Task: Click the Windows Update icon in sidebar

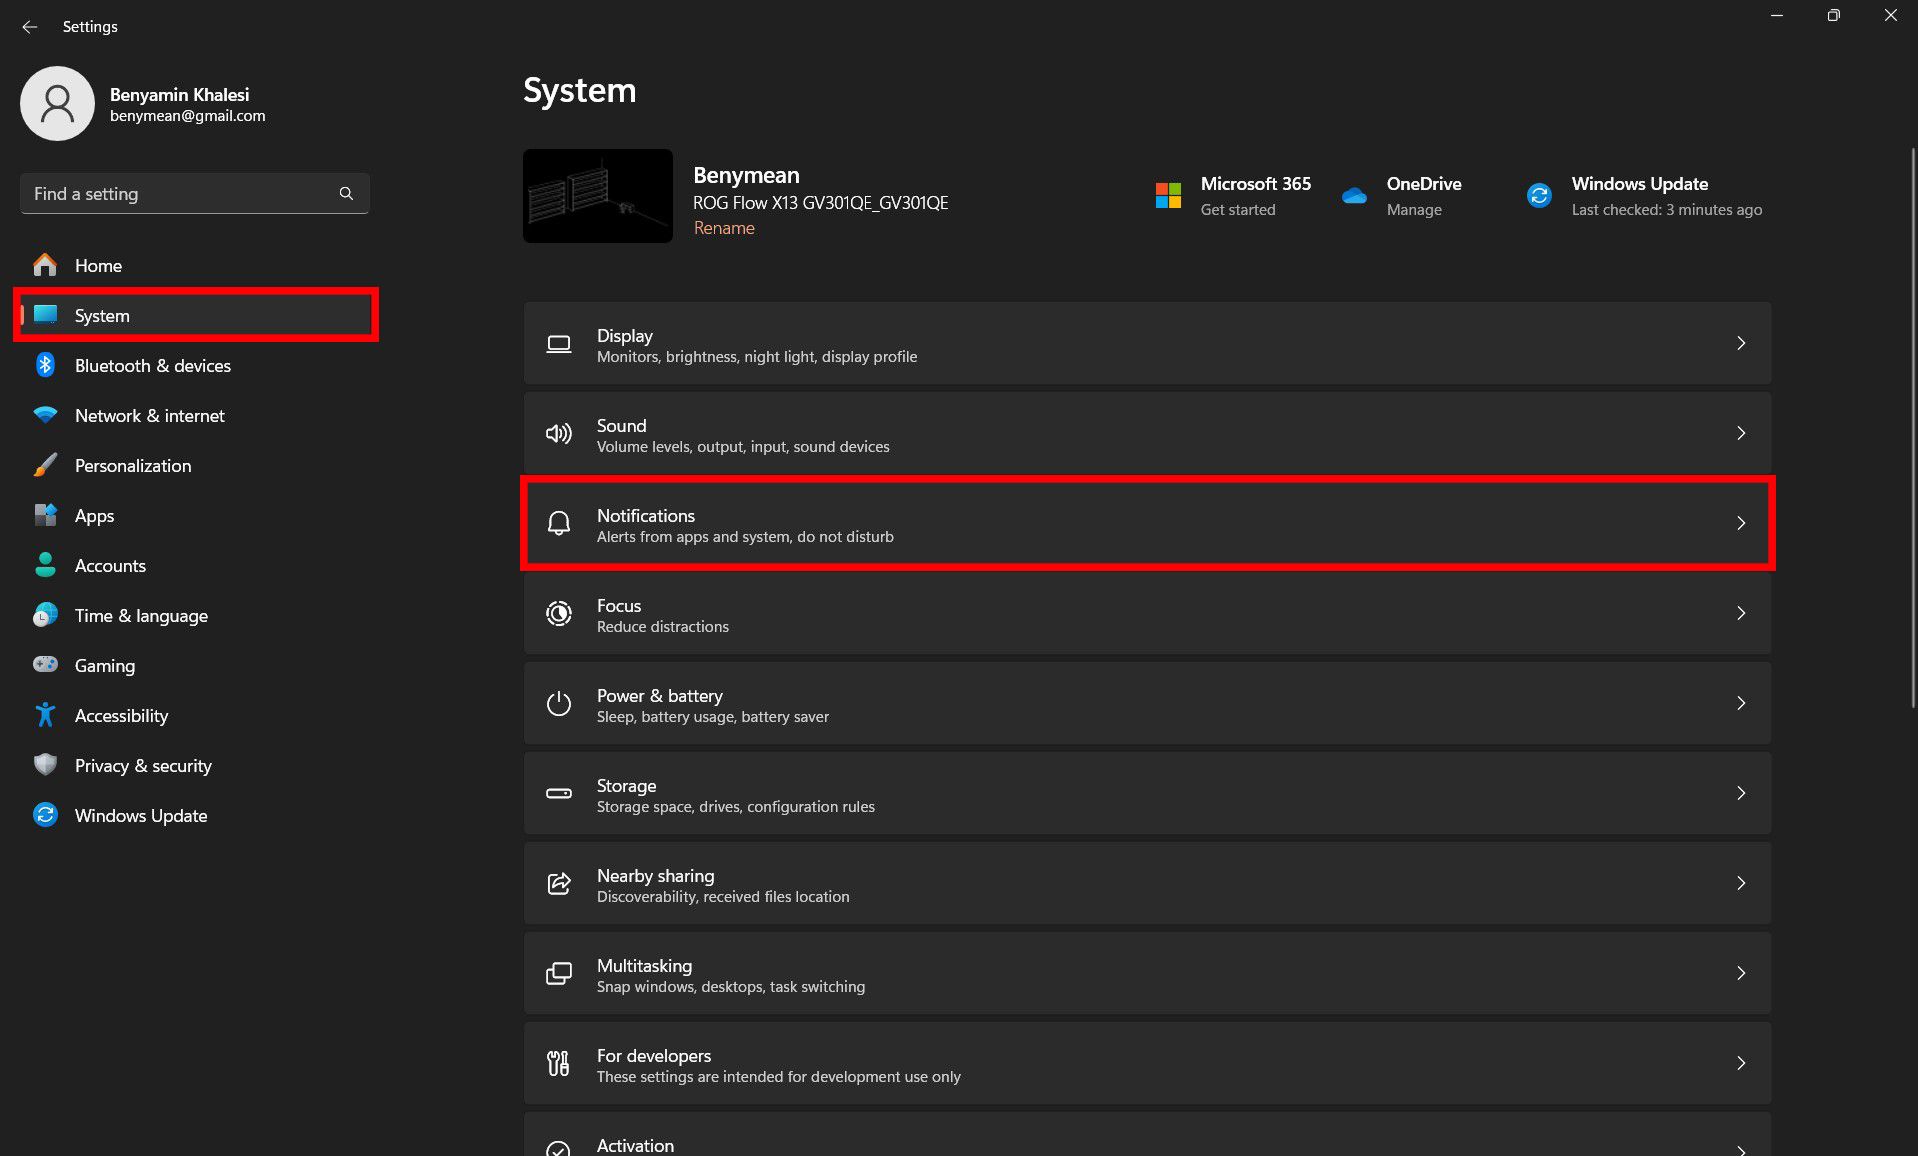Action: [45, 815]
